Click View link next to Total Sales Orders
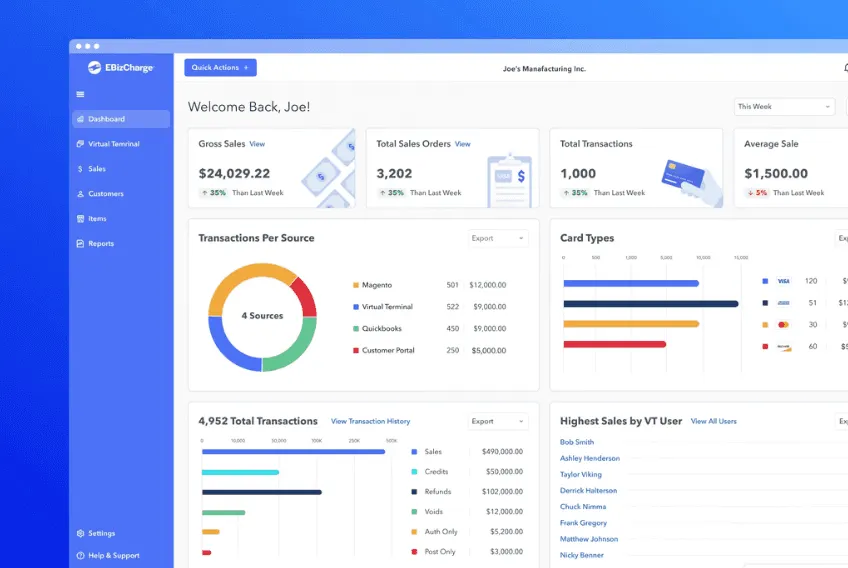Screen dimensions: 848x568 point(463,144)
